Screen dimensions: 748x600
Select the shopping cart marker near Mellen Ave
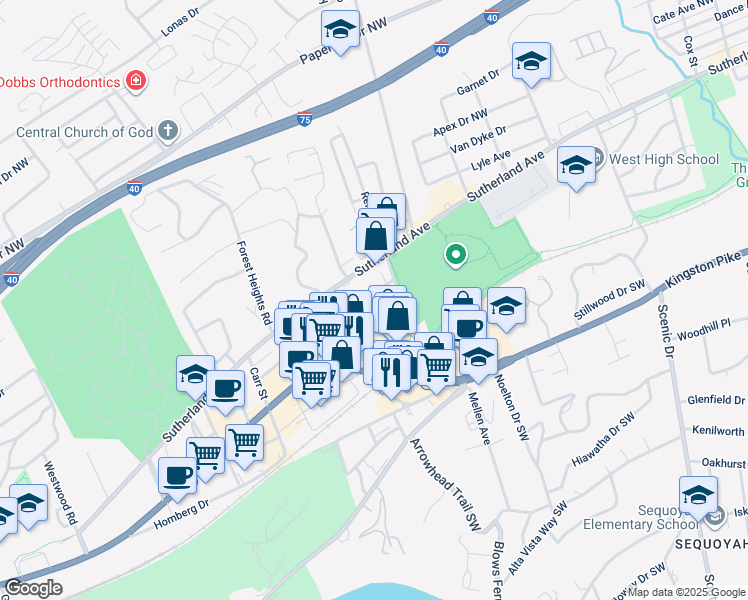point(436,369)
